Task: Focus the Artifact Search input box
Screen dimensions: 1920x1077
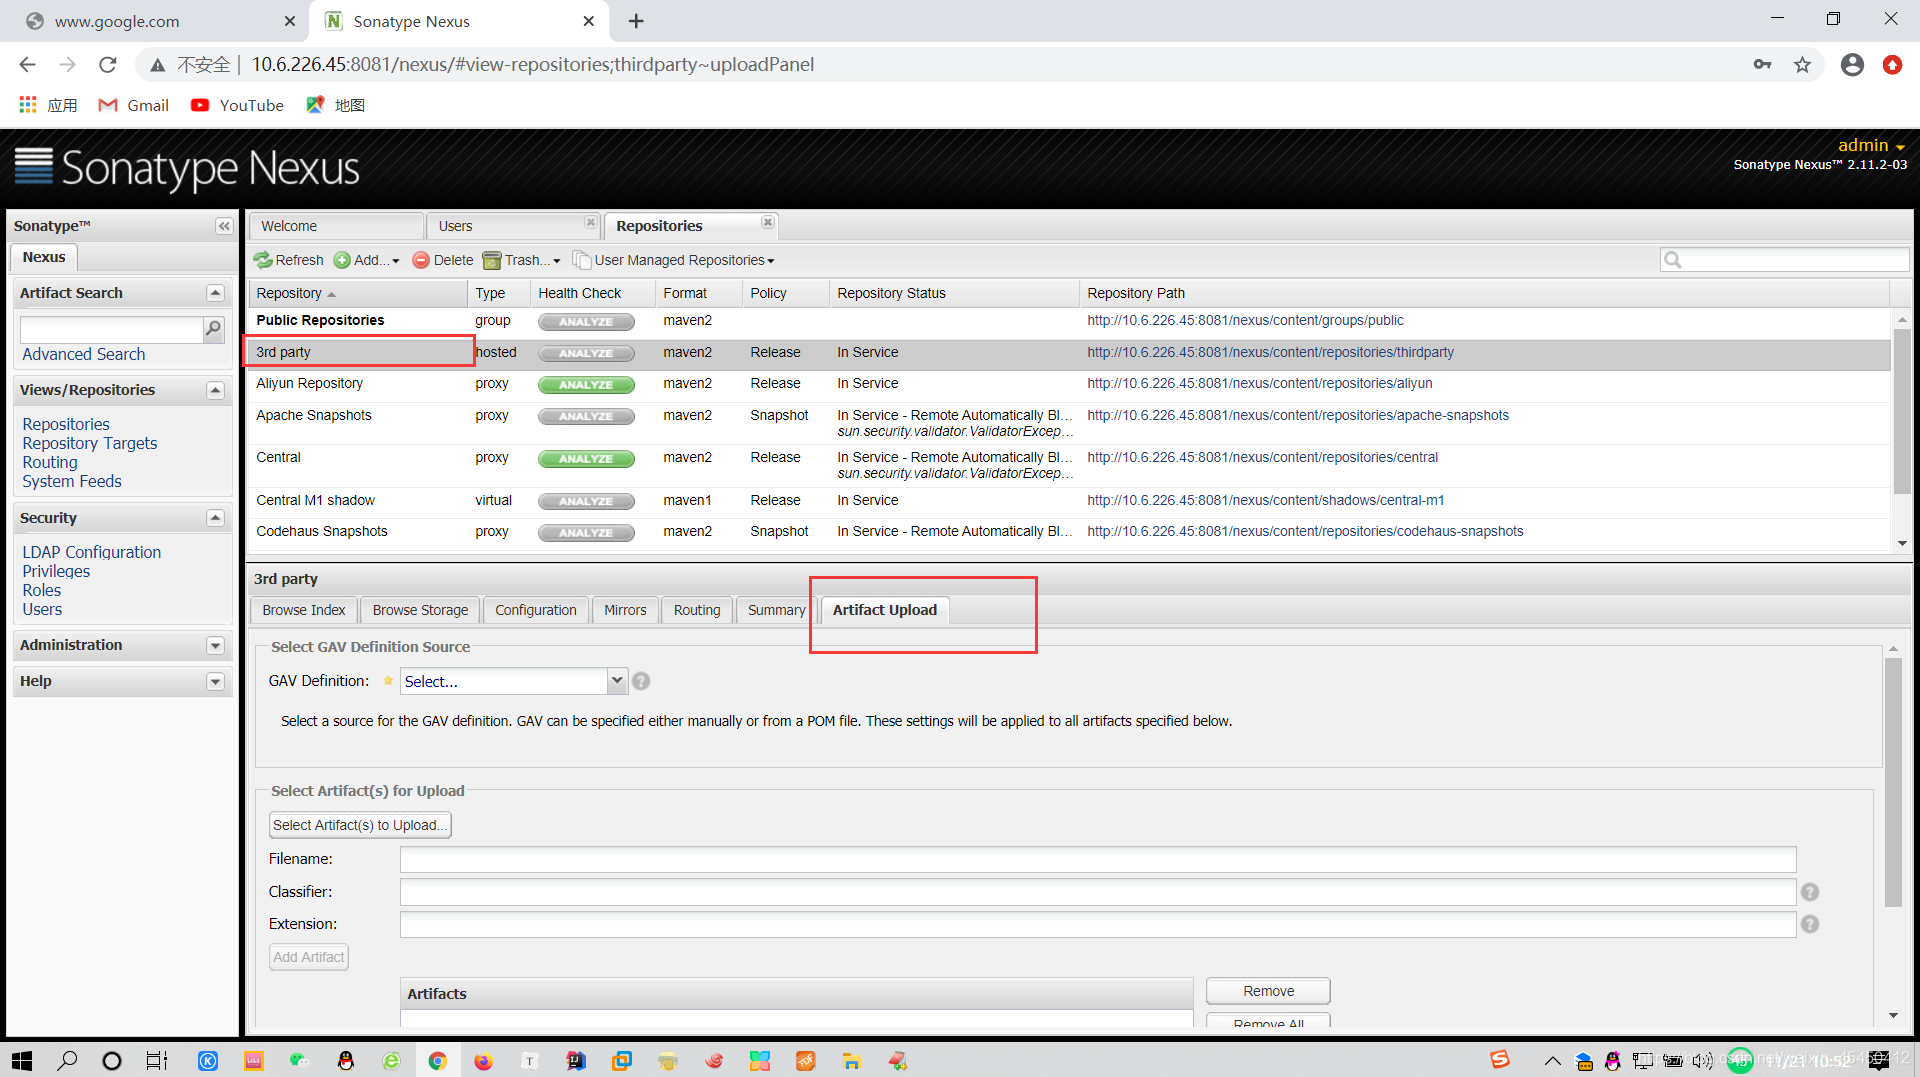Action: [x=111, y=329]
